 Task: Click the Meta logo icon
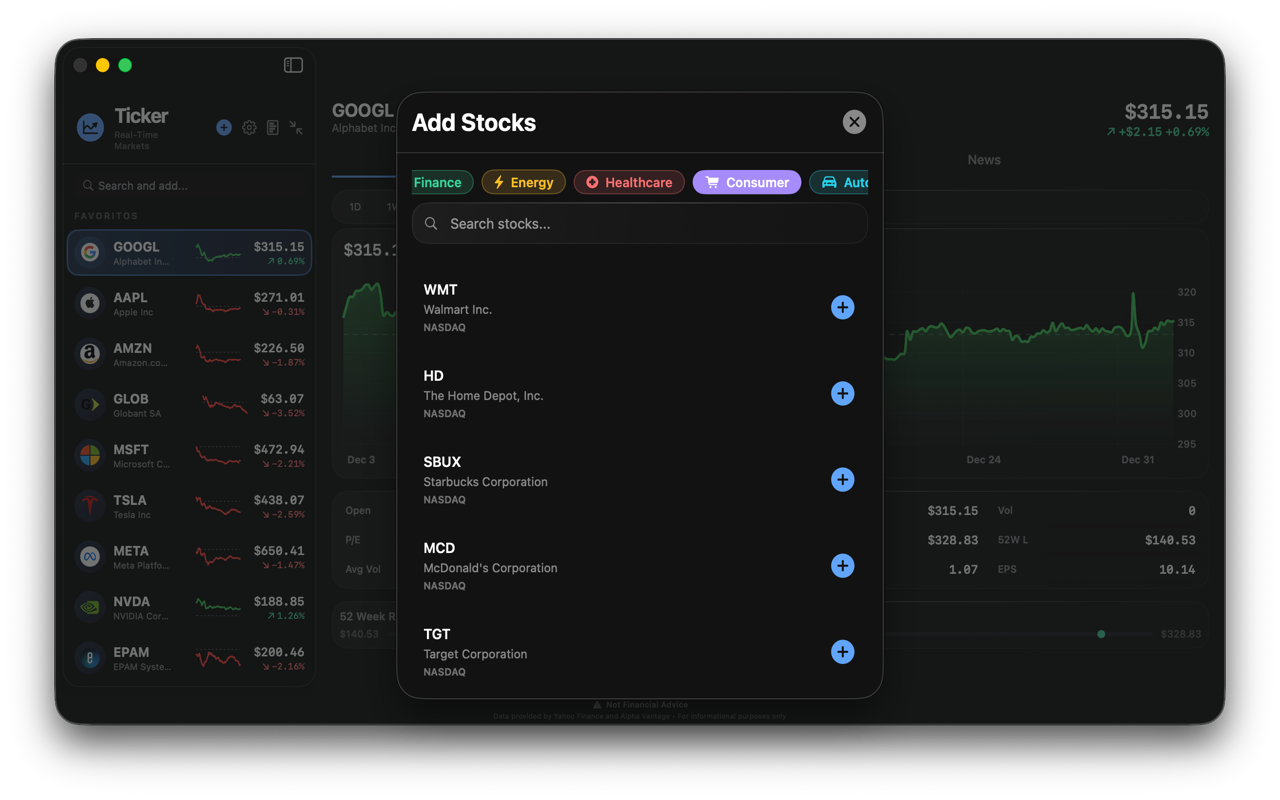coord(90,556)
